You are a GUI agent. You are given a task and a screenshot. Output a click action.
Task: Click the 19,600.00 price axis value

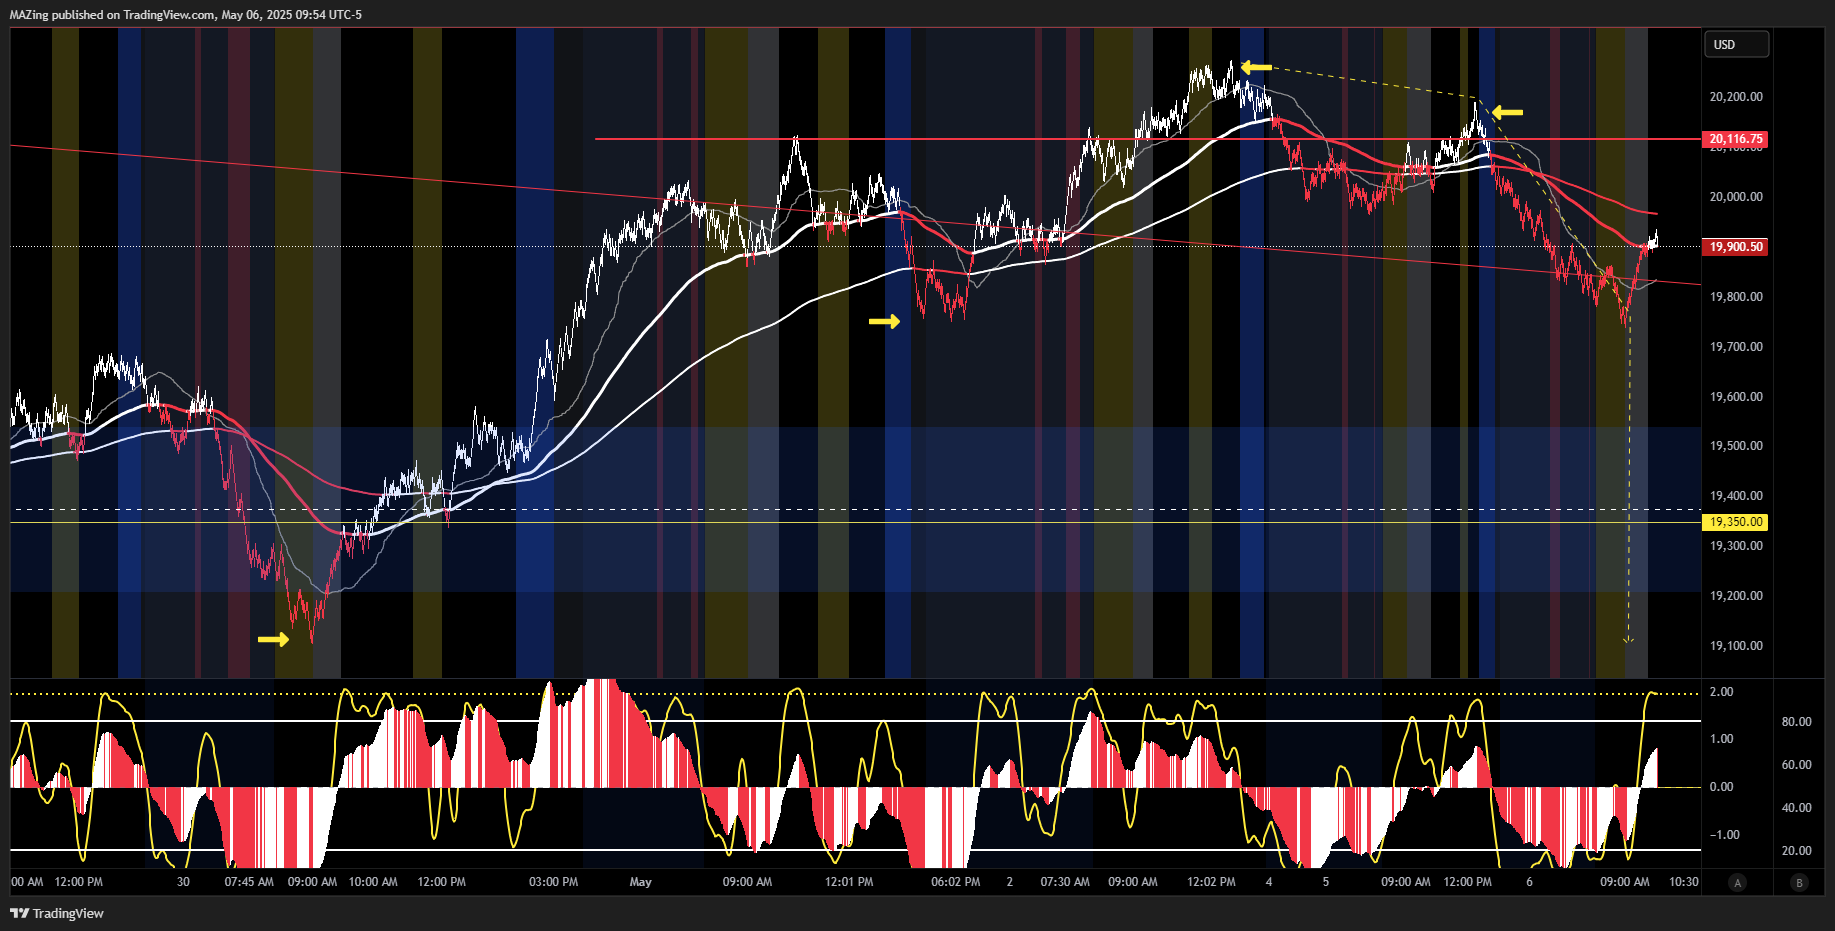tap(1736, 397)
